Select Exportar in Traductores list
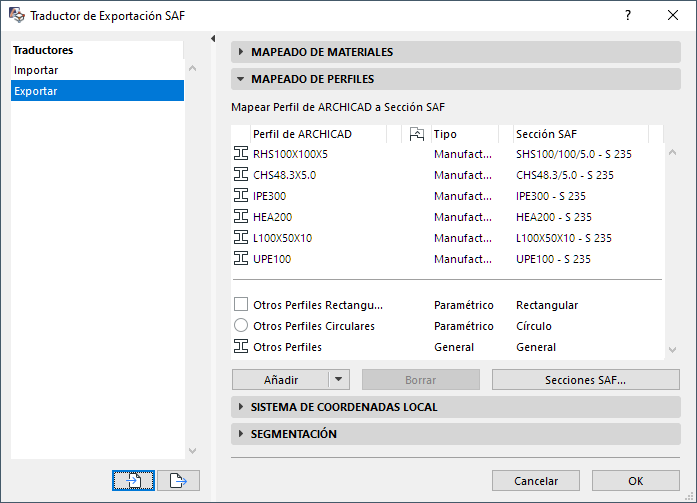 tap(97, 91)
